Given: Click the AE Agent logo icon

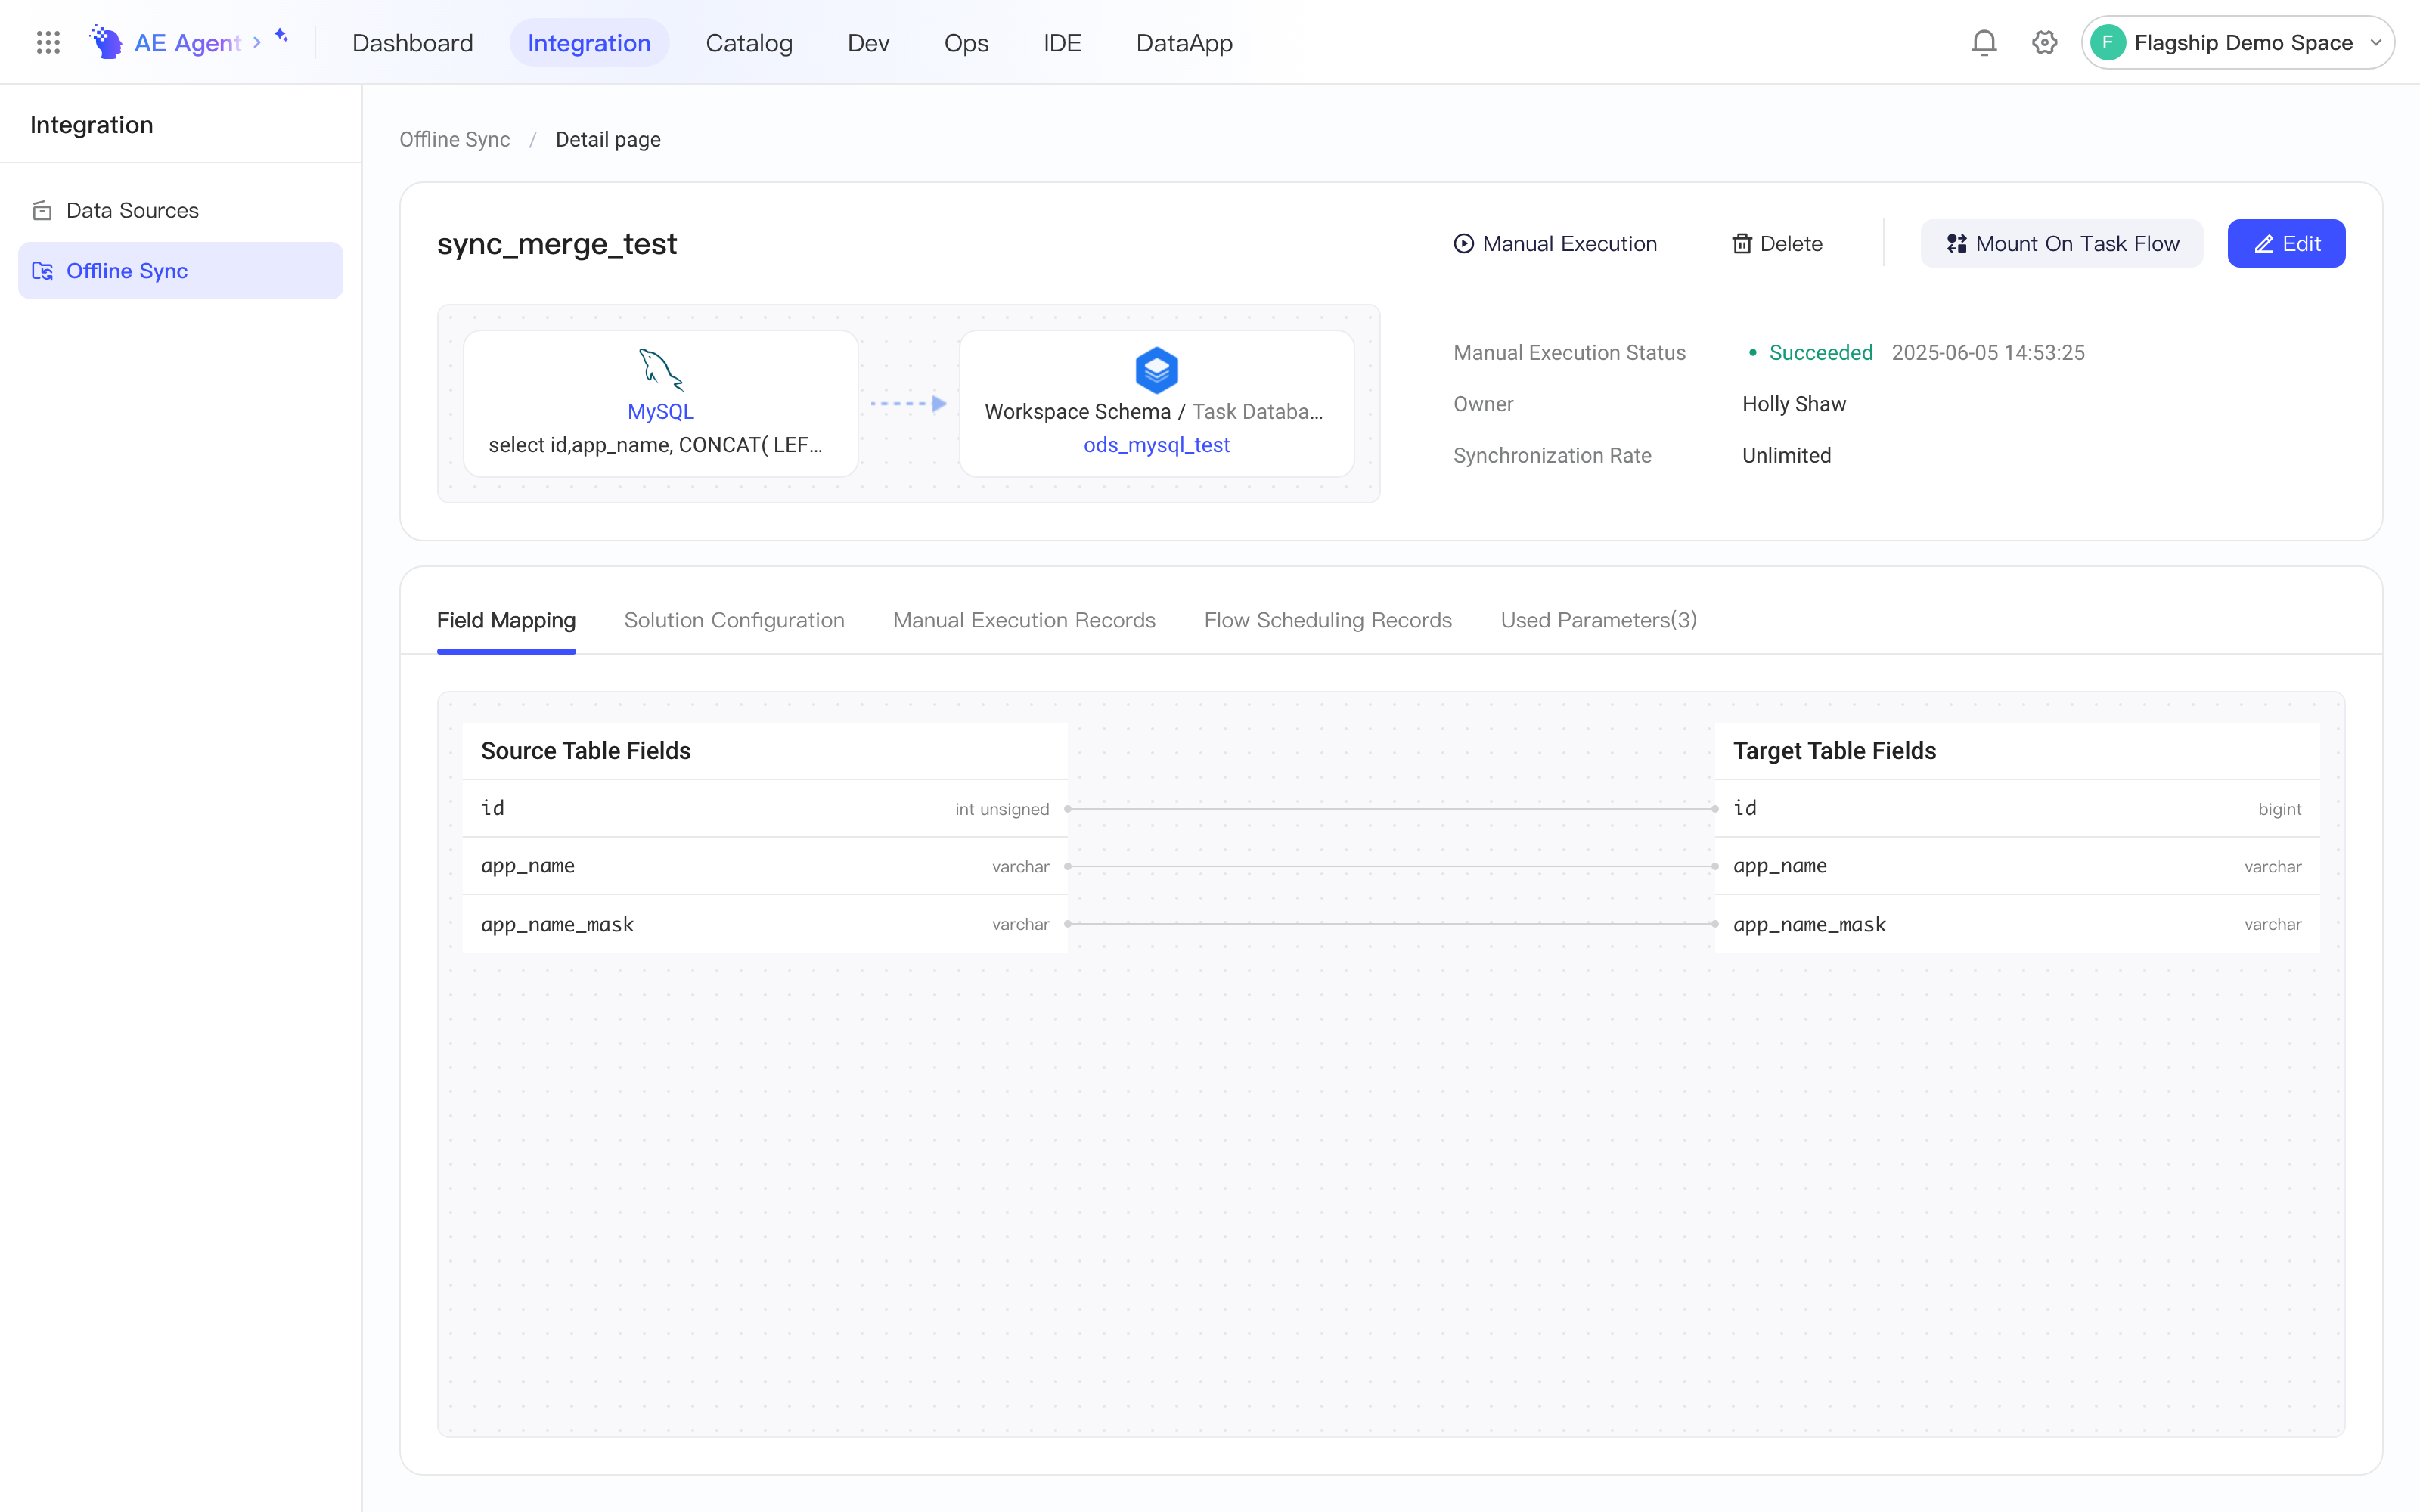Looking at the screenshot, I should pyautogui.click(x=106, y=42).
